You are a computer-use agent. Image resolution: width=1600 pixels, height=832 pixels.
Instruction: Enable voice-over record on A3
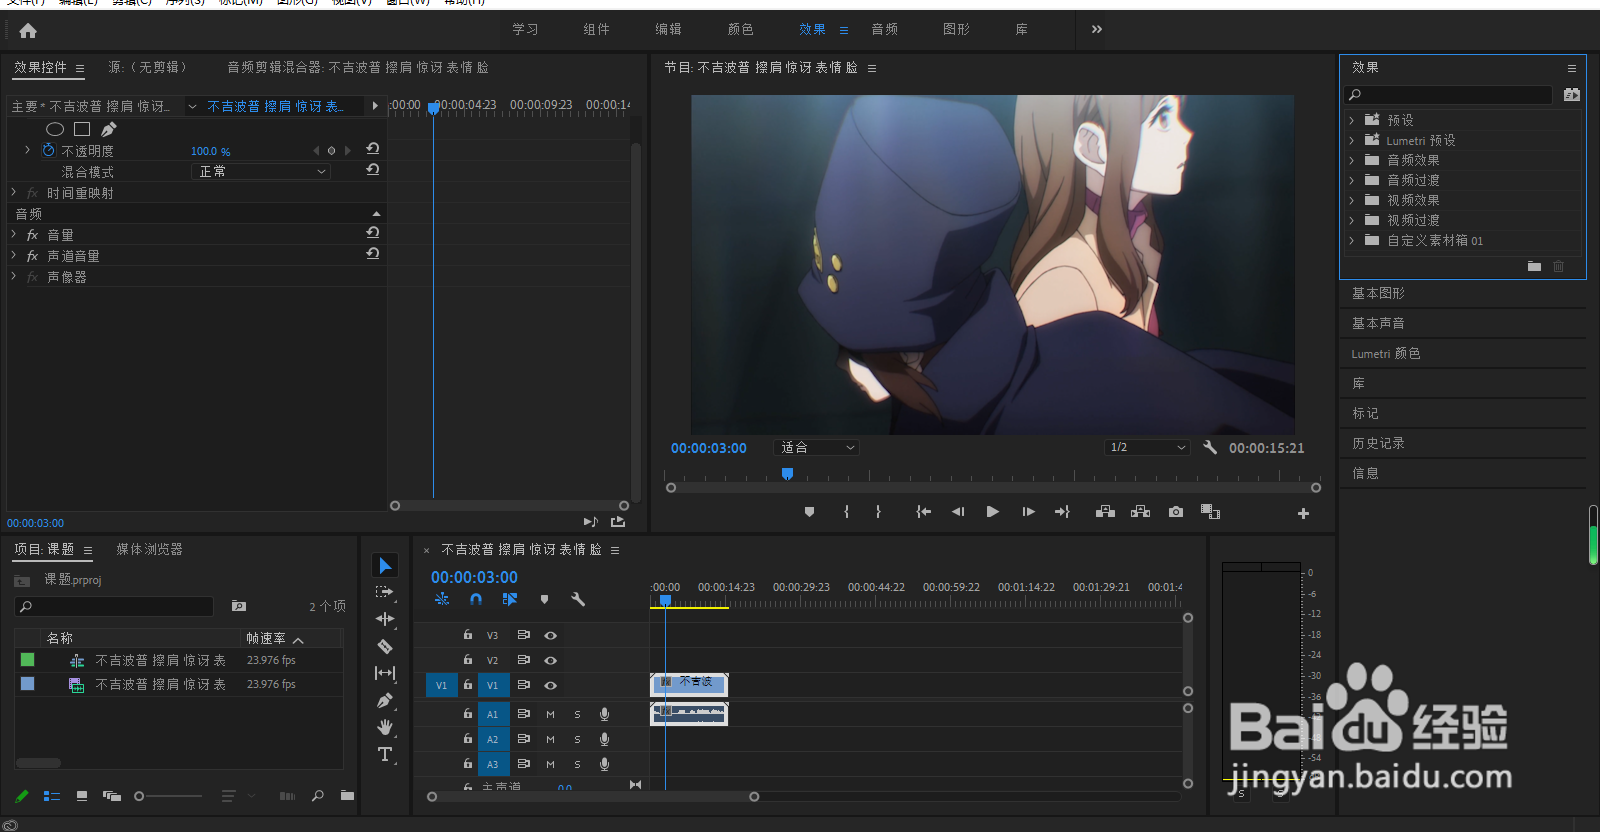point(604,764)
